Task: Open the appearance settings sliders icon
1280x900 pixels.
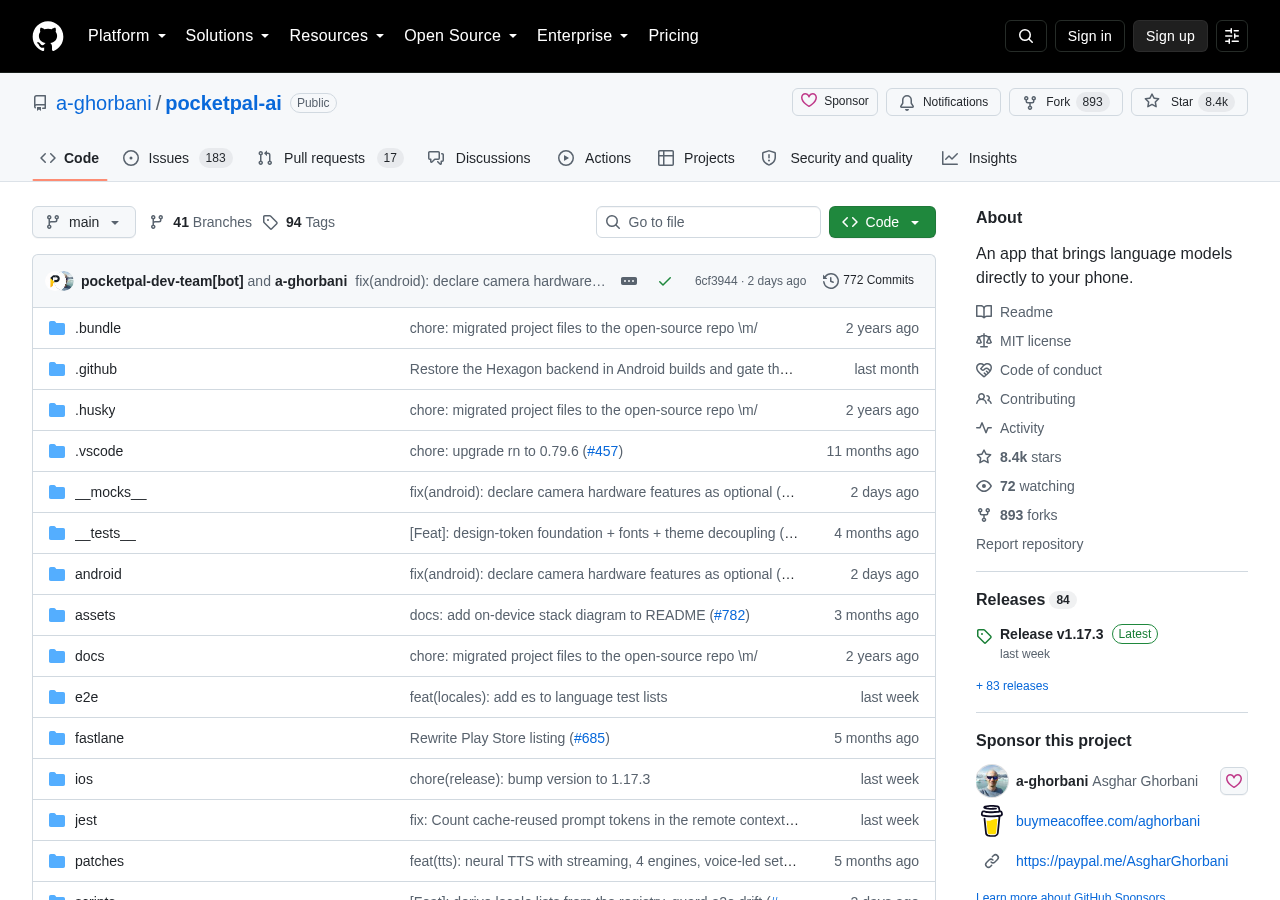Action: point(1232,36)
